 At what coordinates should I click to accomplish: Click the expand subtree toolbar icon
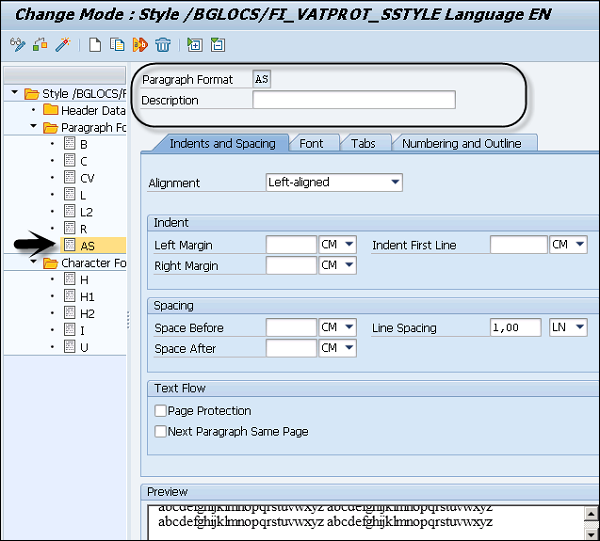click(195, 45)
